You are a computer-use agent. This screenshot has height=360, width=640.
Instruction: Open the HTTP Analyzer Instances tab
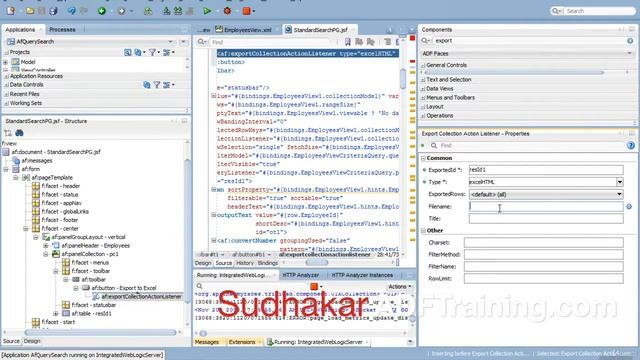pyautogui.click(x=362, y=275)
